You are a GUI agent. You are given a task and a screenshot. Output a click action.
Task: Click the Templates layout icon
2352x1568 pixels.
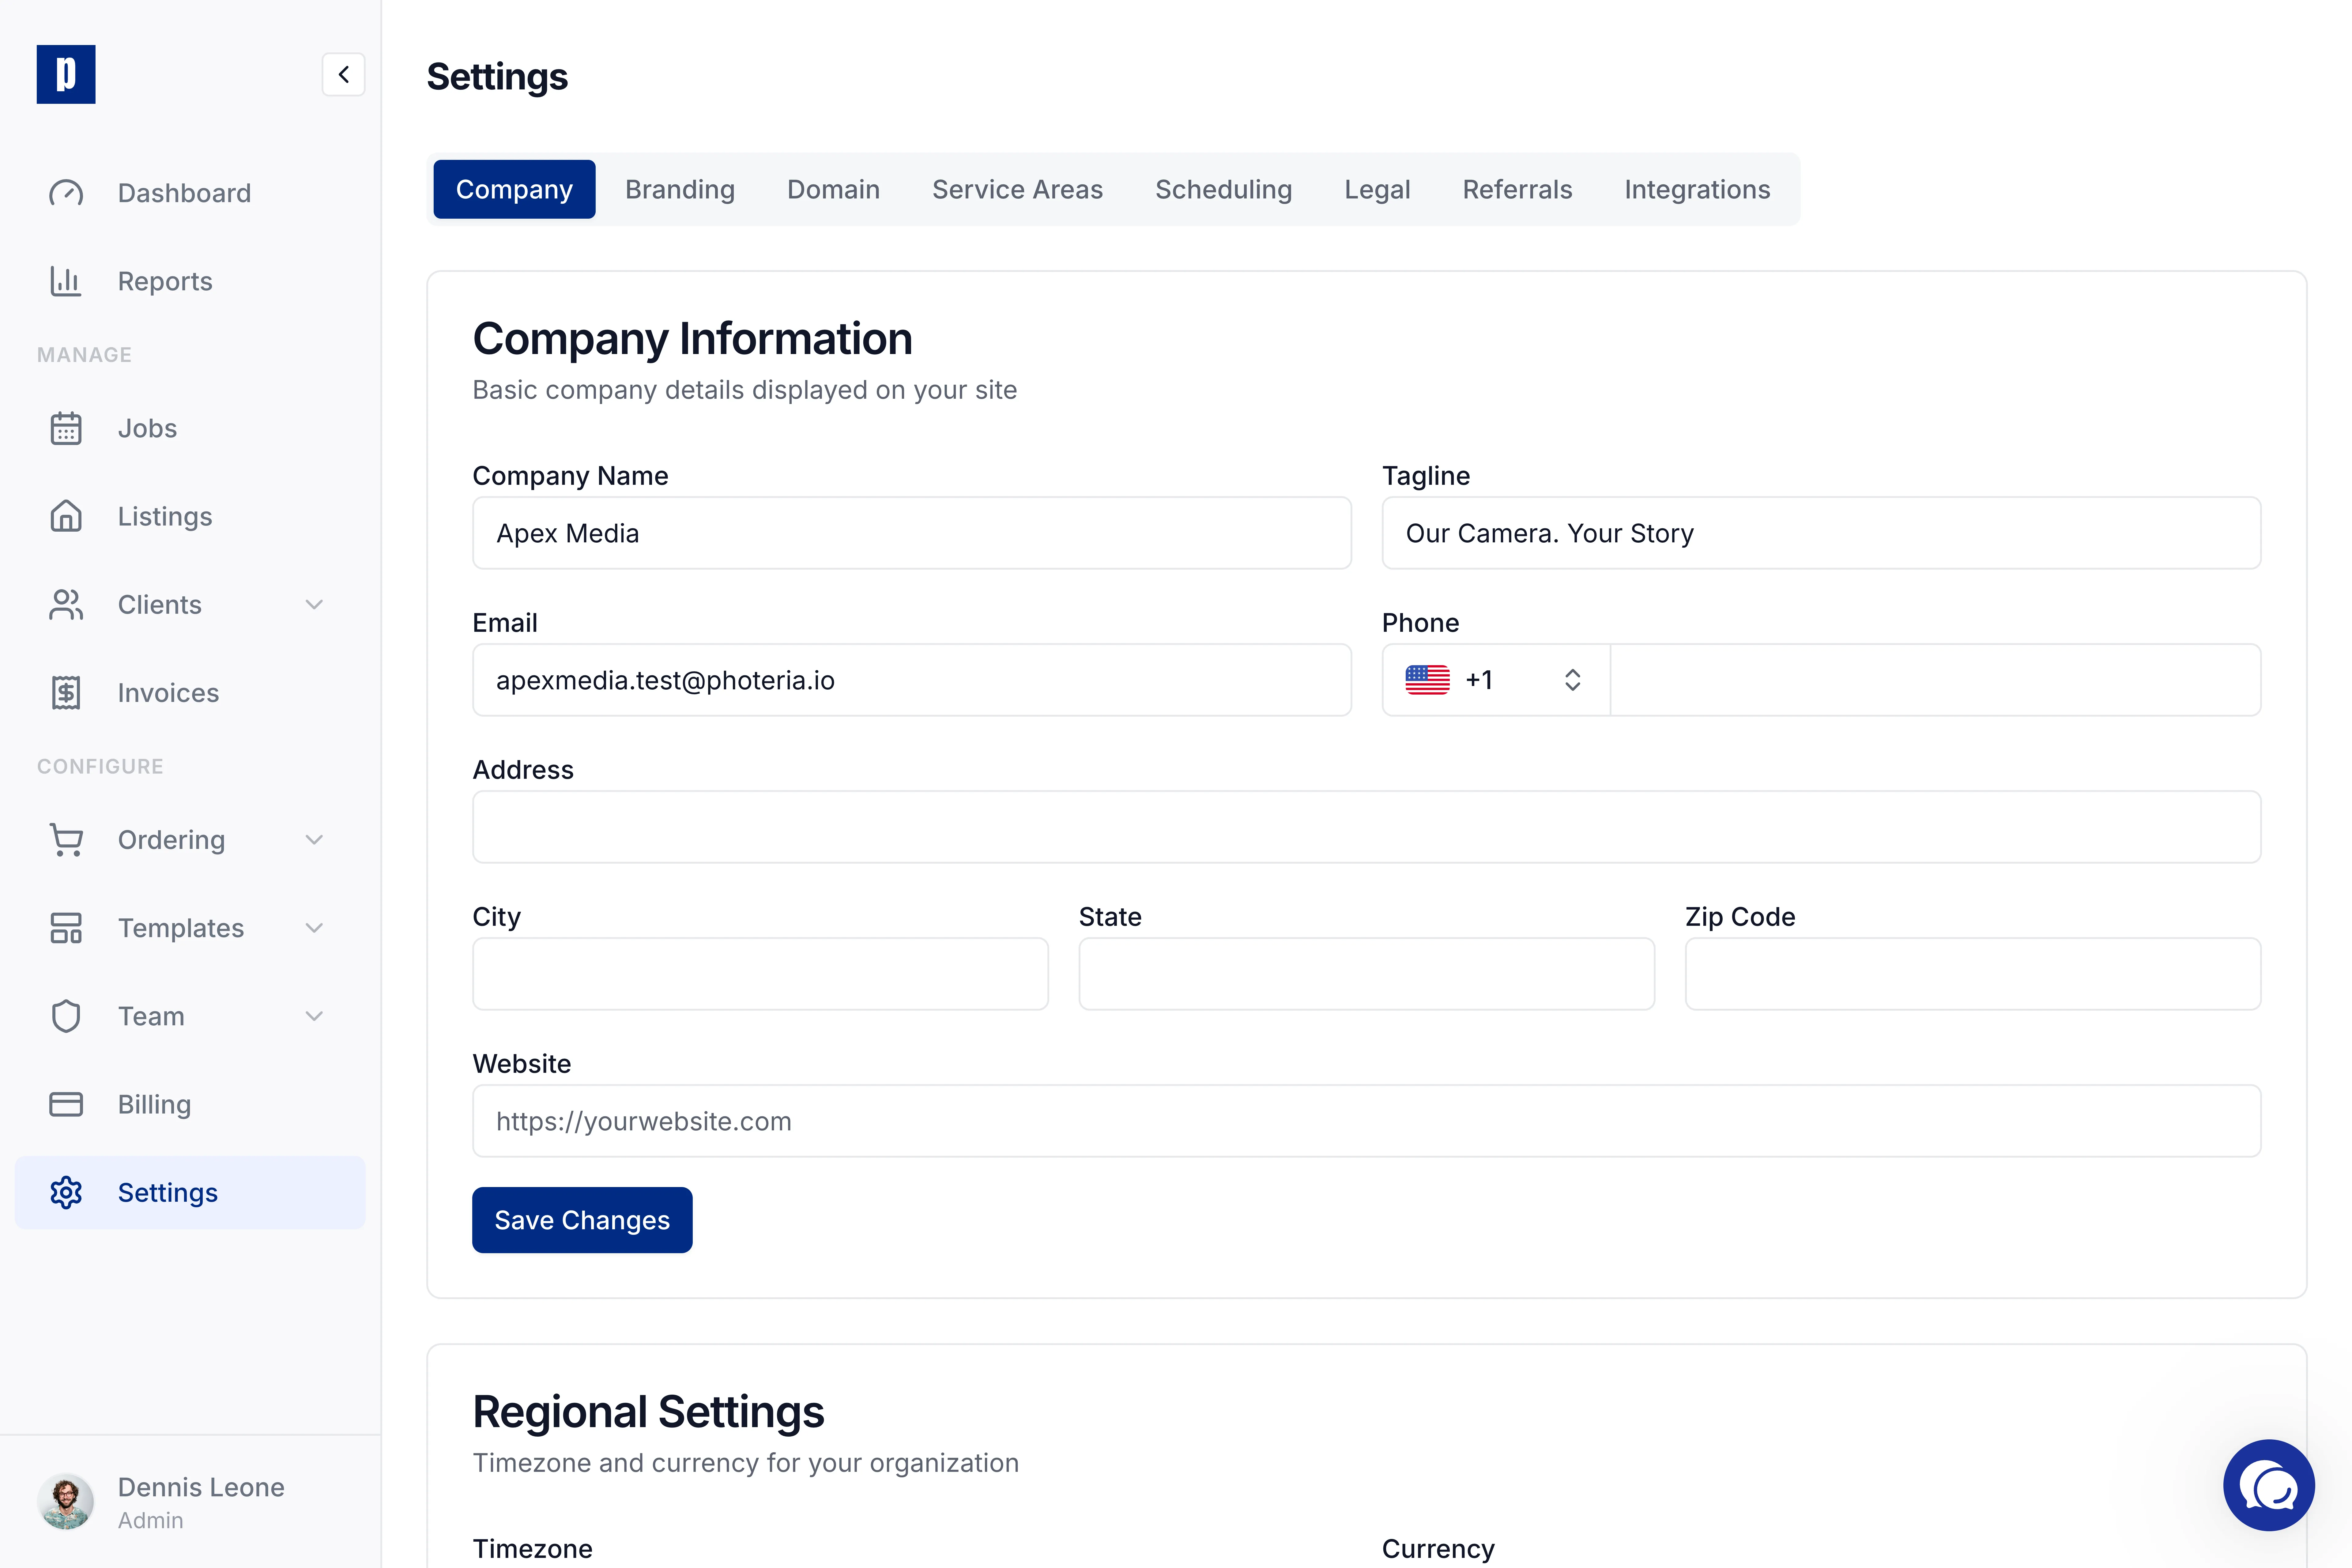[x=66, y=928]
